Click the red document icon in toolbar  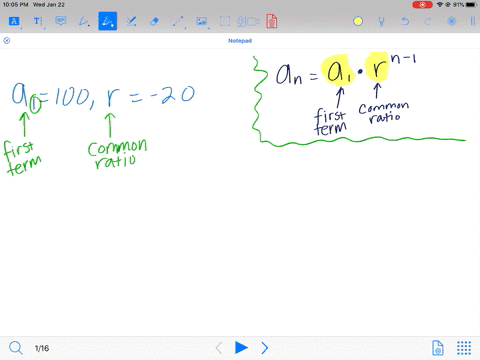coord(272,21)
